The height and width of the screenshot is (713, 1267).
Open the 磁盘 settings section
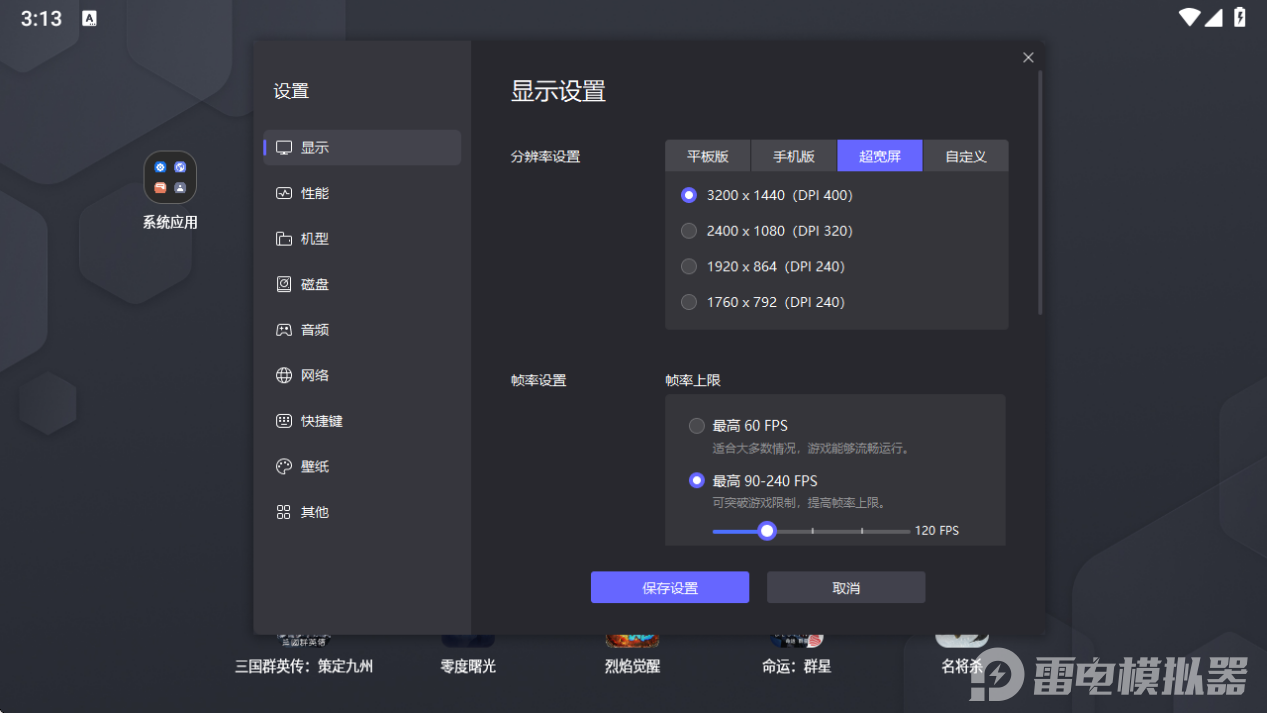pos(362,284)
